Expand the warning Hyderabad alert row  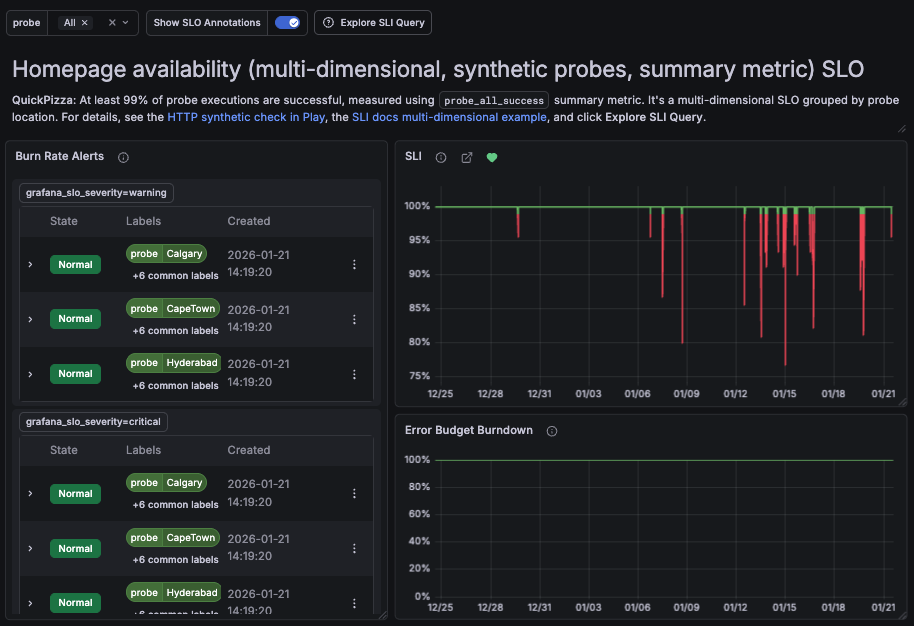[x=30, y=374]
